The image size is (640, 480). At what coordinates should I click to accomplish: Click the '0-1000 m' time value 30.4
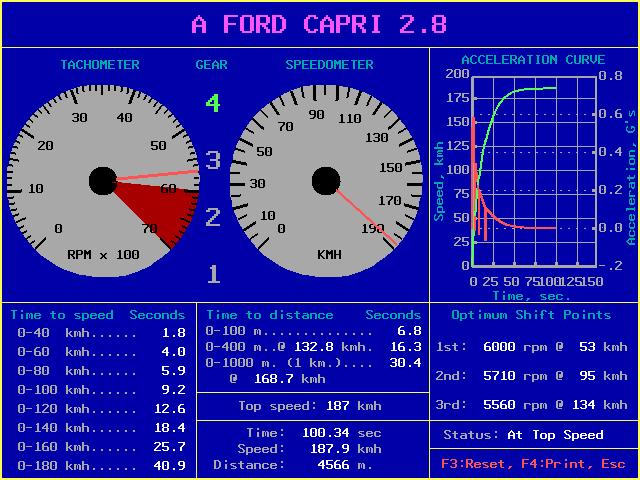coord(405,362)
